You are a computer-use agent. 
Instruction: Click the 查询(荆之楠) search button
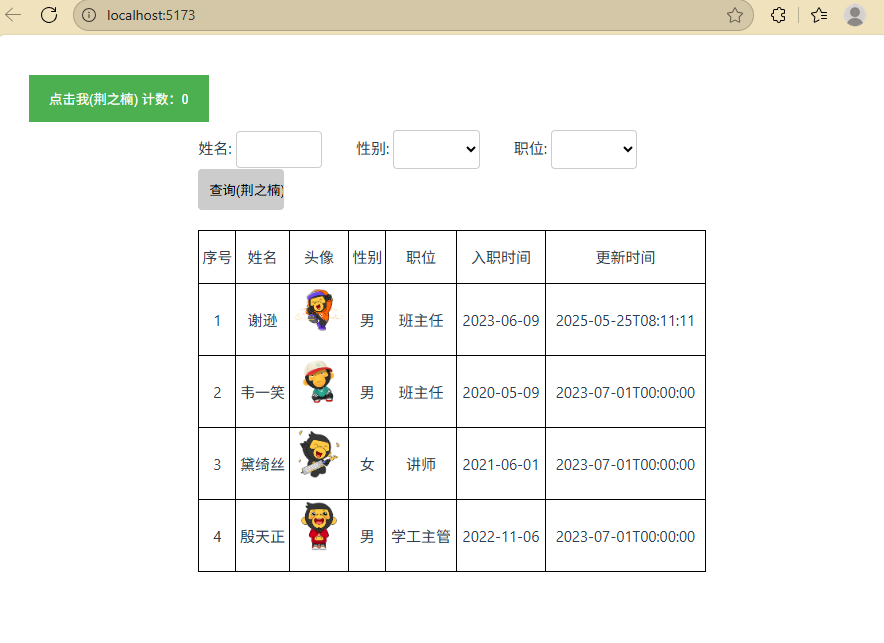241,190
